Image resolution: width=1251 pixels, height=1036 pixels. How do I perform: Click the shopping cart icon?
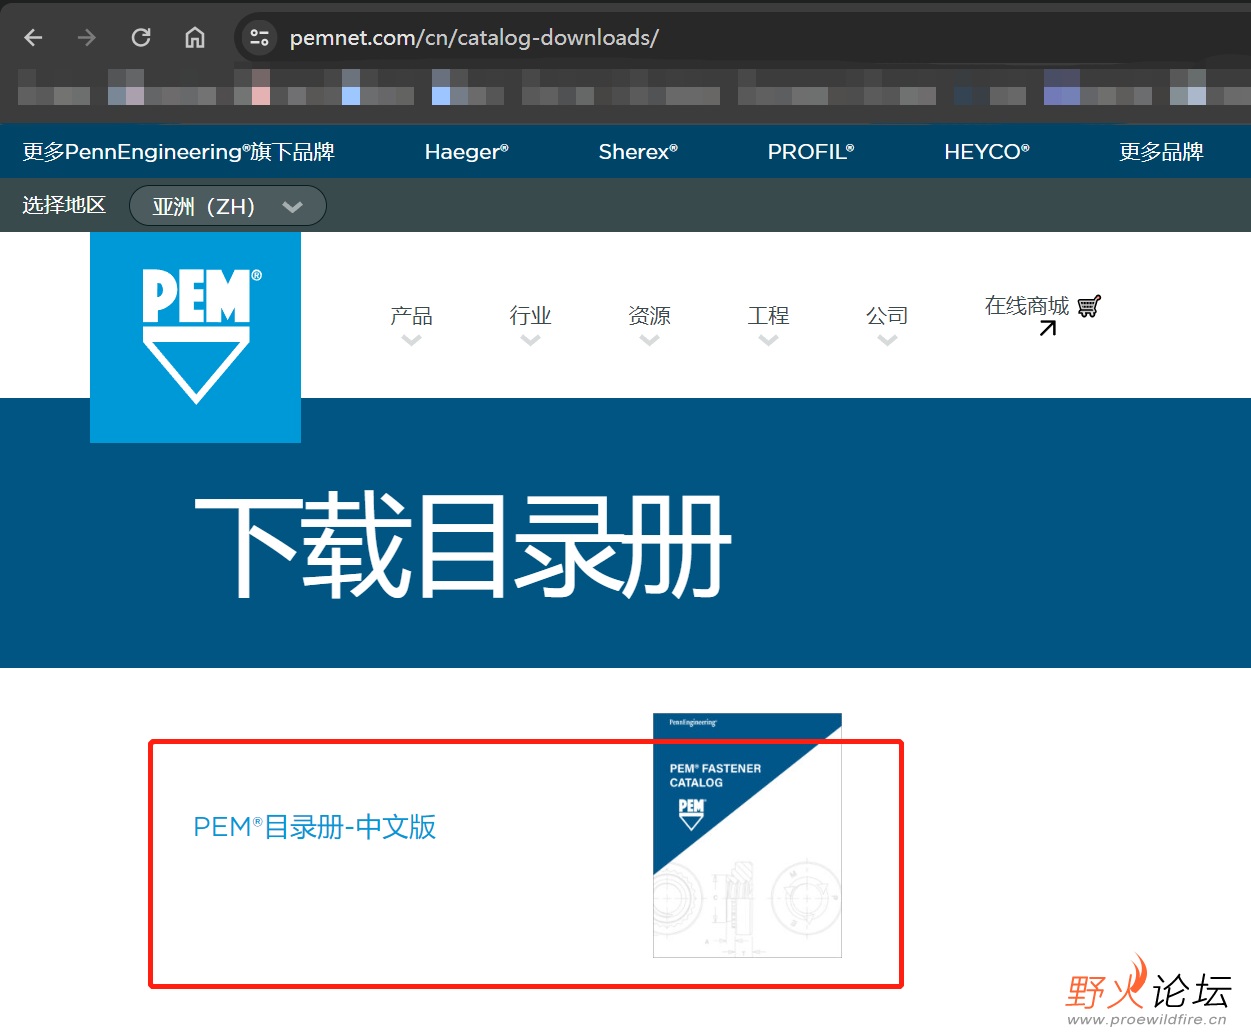[1089, 306]
